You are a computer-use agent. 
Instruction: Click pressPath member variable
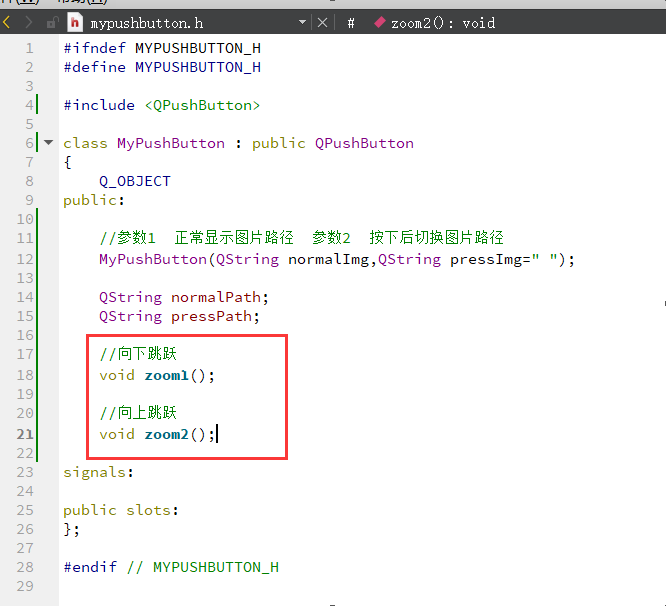[x=212, y=316]
